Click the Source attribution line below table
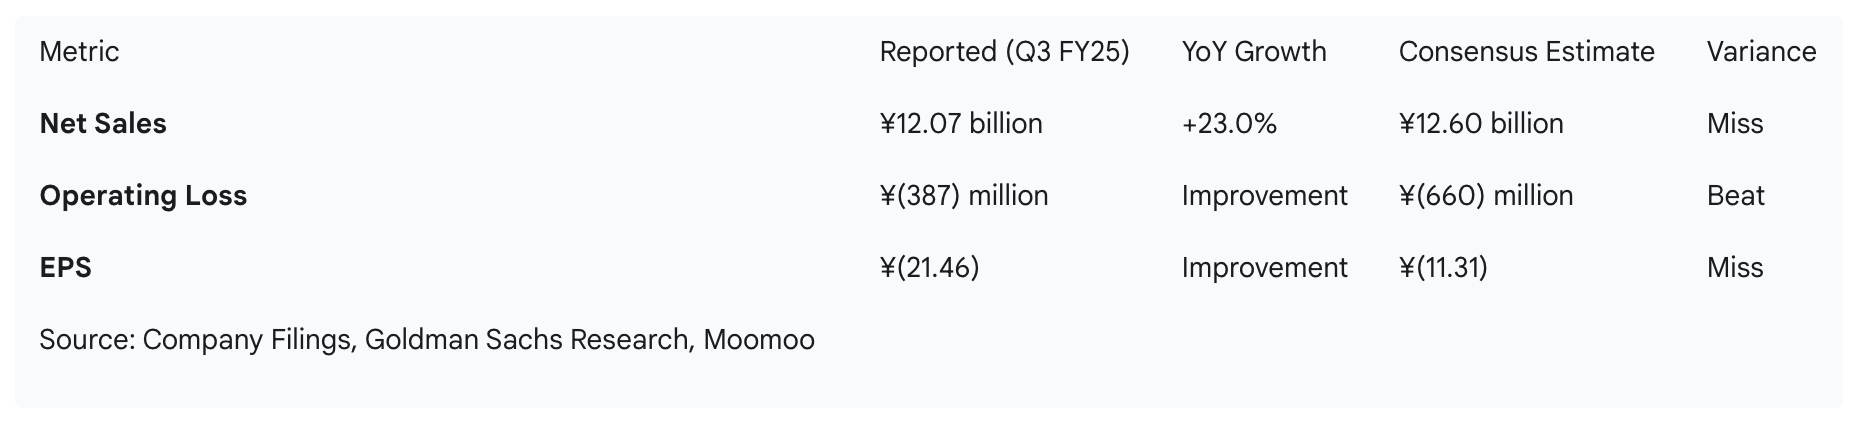1859x425 pixels. coord(426,340)
